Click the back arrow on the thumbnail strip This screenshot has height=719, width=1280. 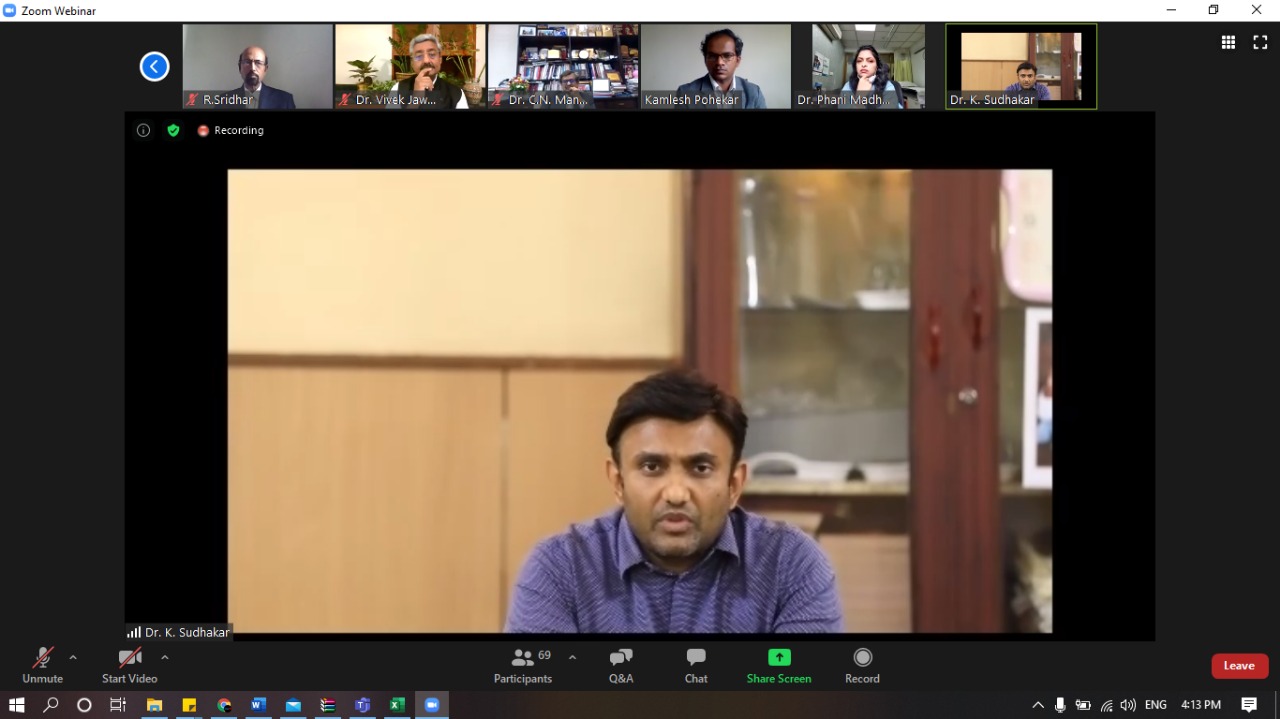click(154, 67)
